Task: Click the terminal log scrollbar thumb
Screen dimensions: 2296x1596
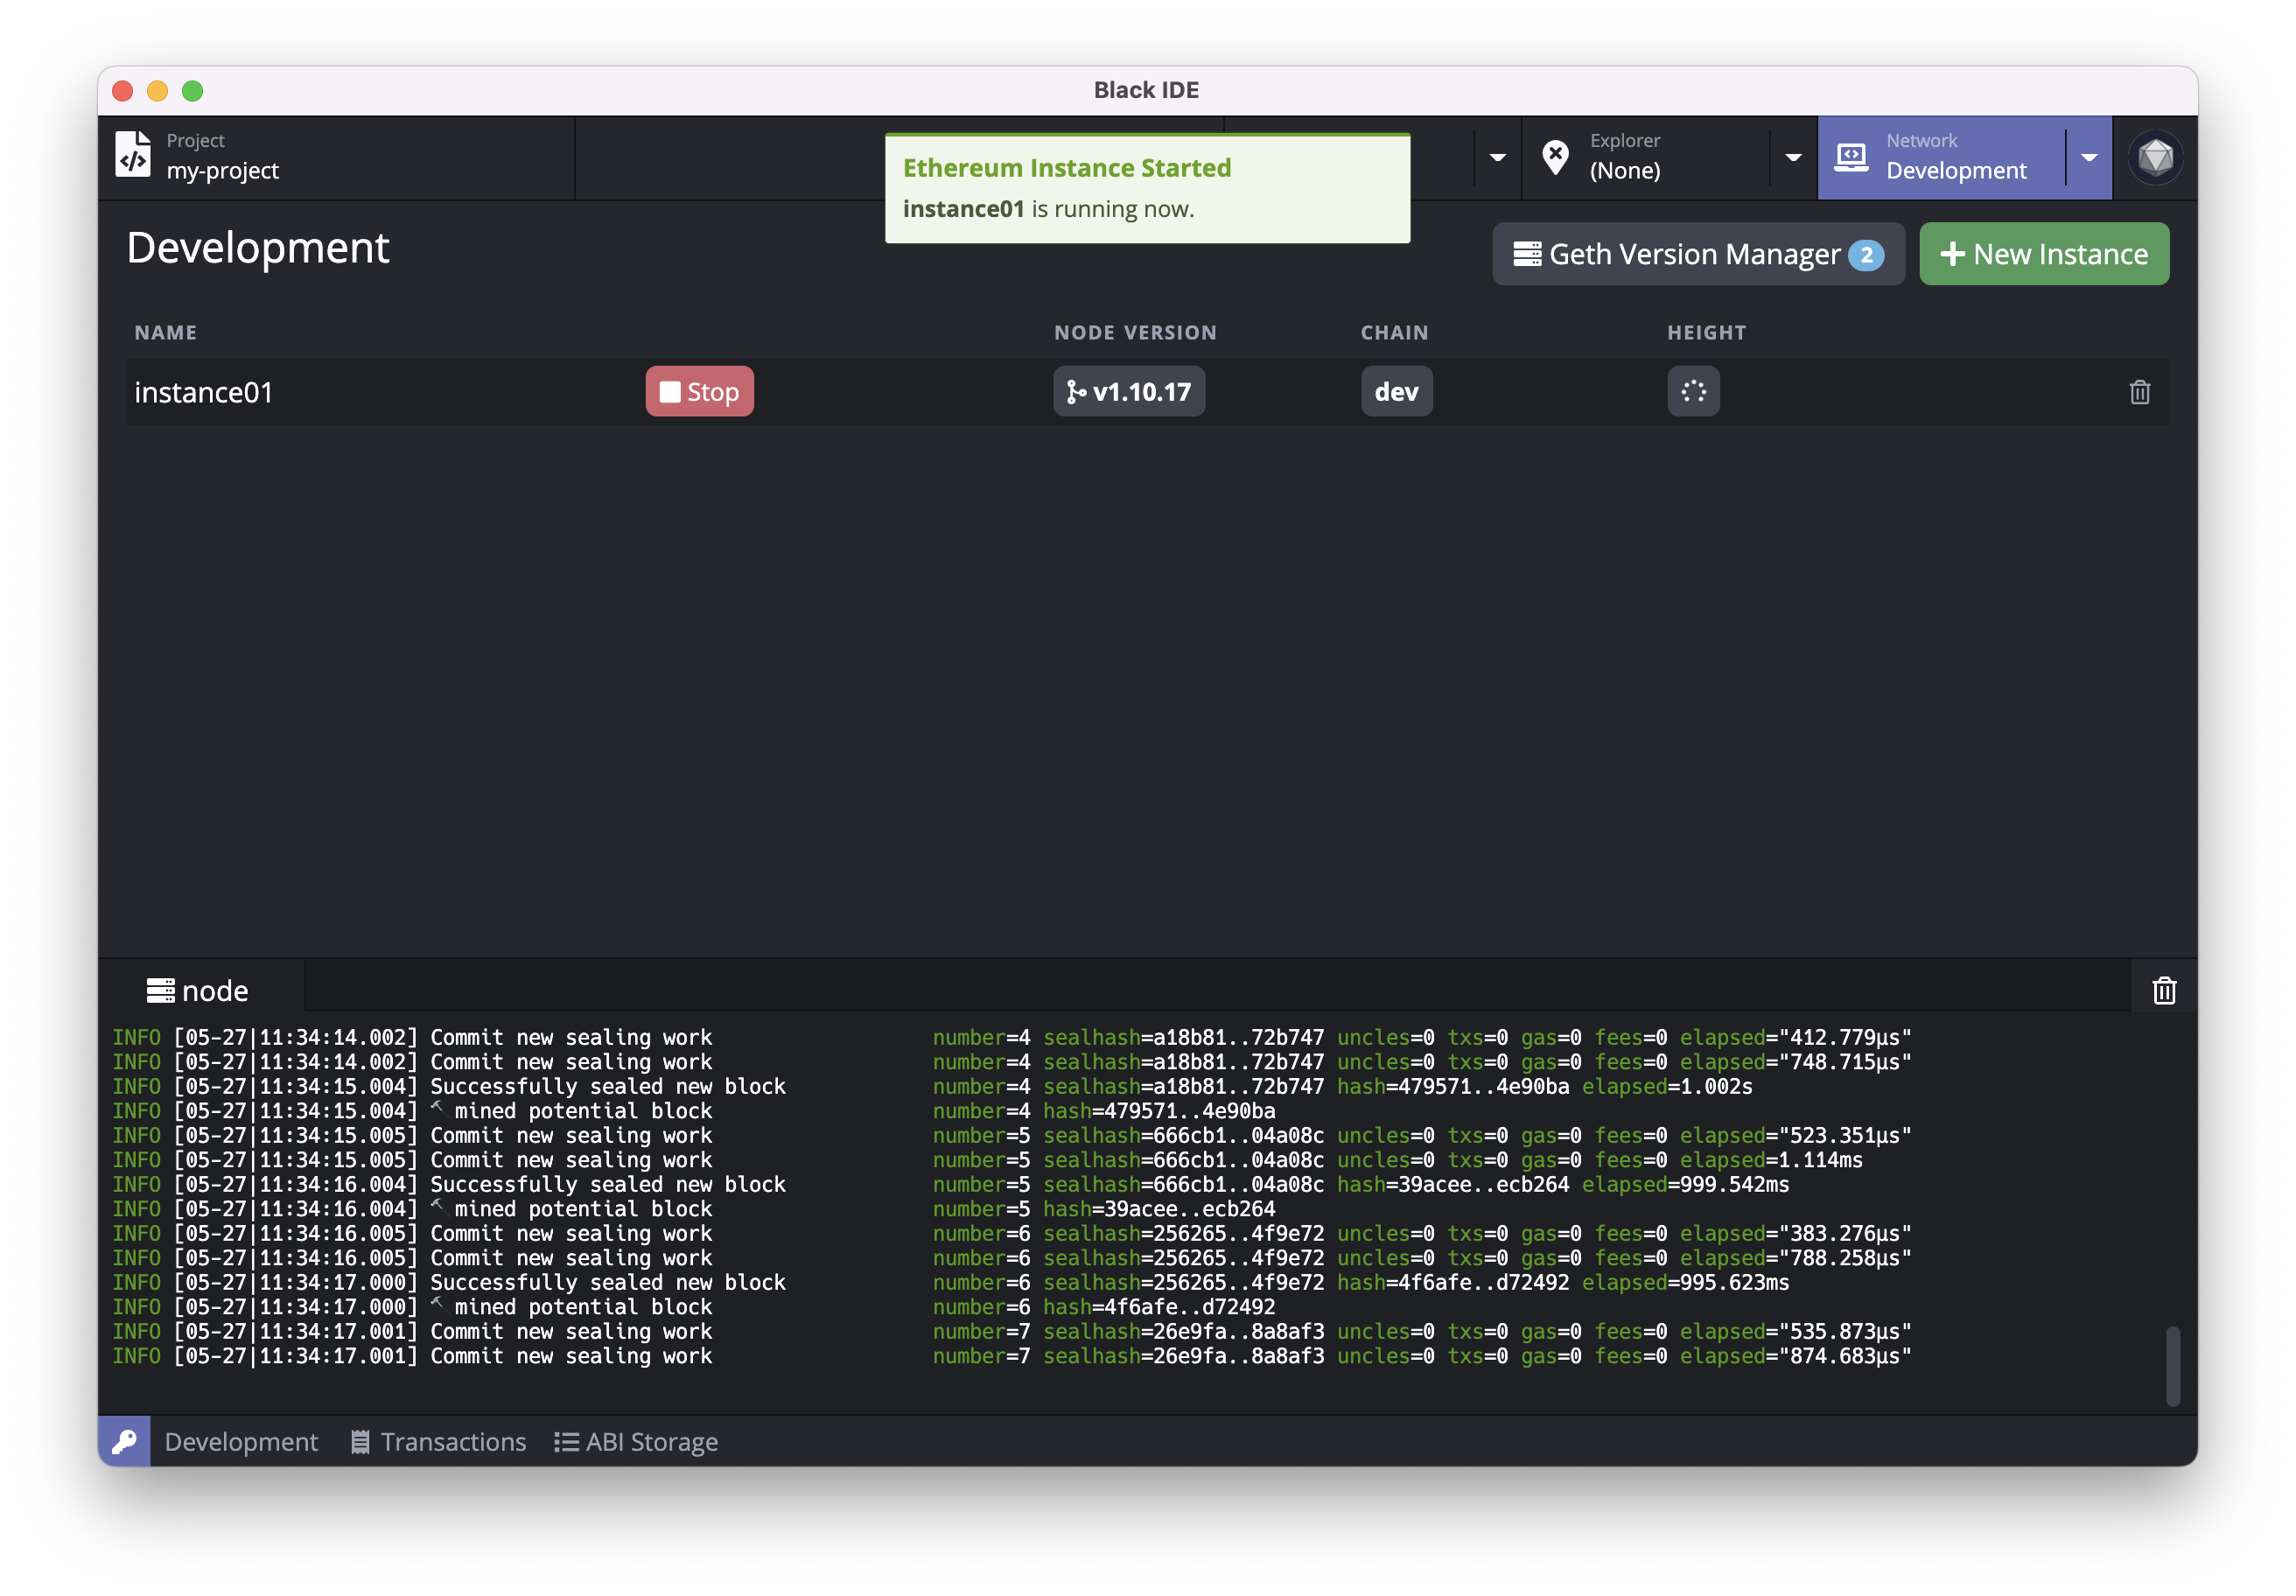Action: [2172, 1365]
